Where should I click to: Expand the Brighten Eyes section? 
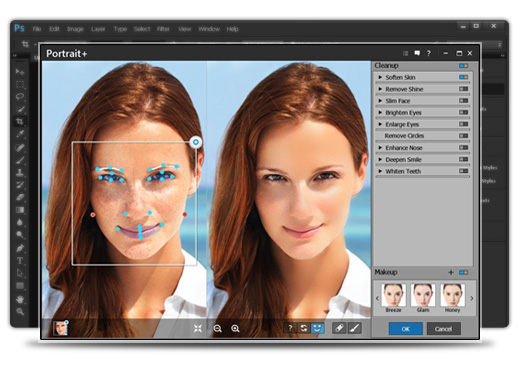point(380,112)
